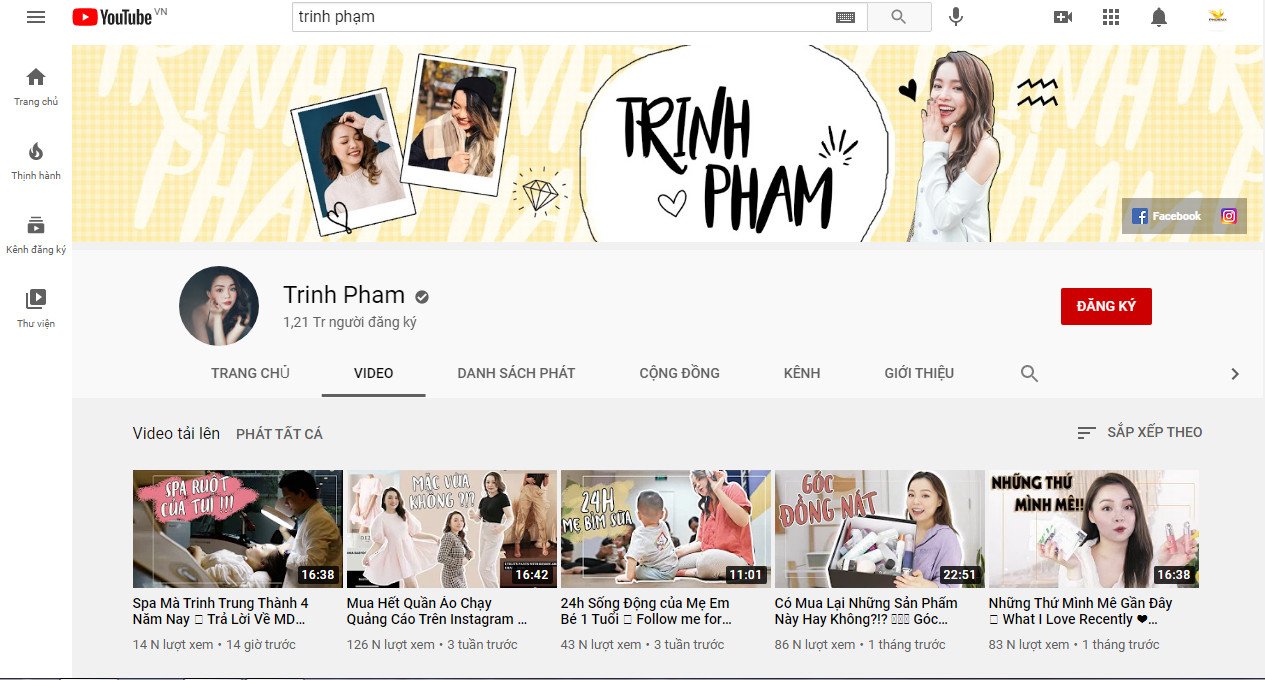
Task: Click PHÁT TẤT CẢ play all
Action: (280, 434)
